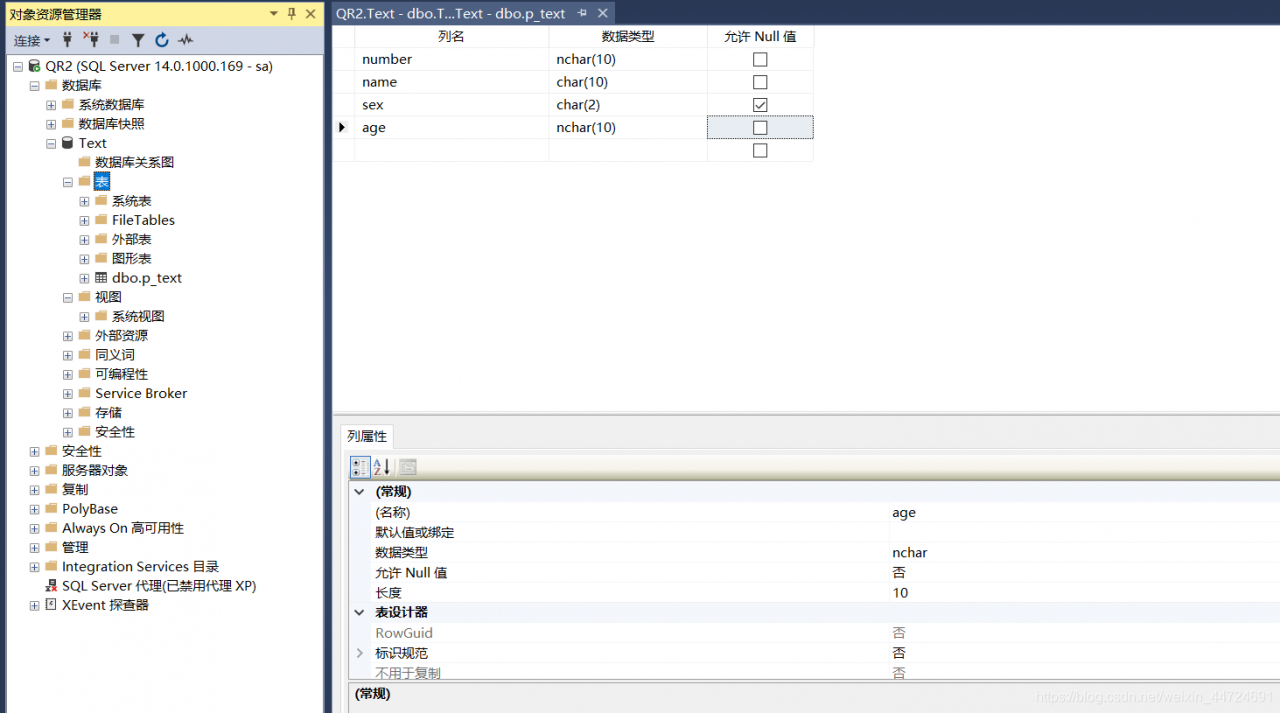Select the QR2 SQL Server node

tap(159, 66)
